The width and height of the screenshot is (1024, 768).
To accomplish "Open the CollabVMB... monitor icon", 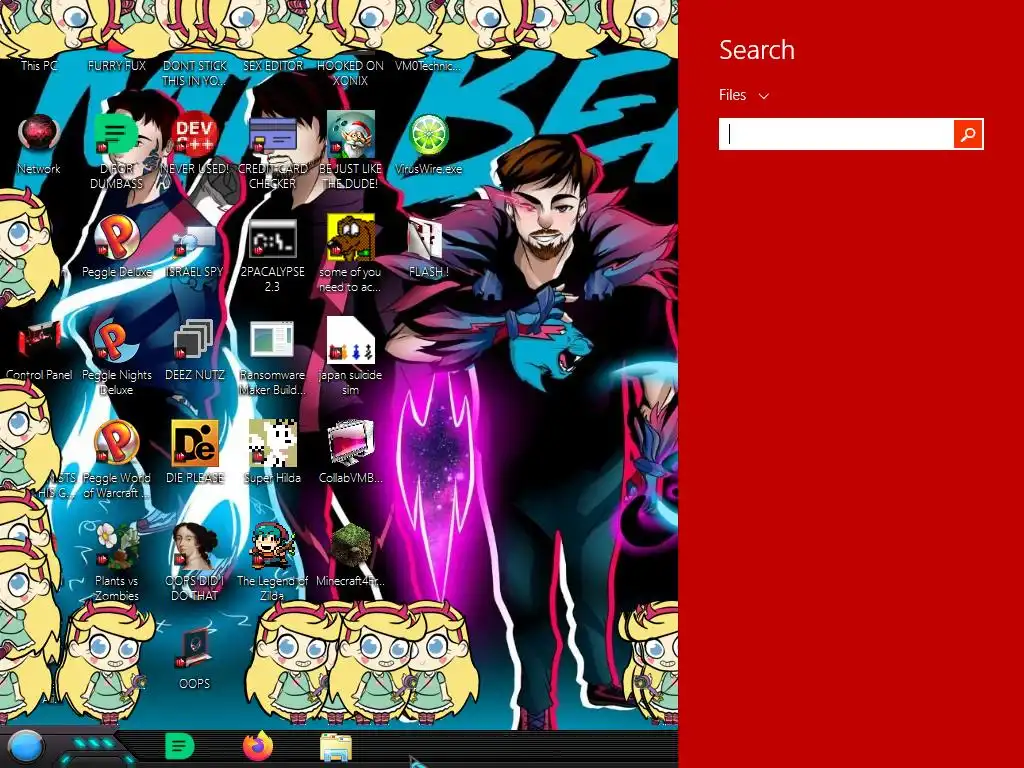I will [351, 443].
